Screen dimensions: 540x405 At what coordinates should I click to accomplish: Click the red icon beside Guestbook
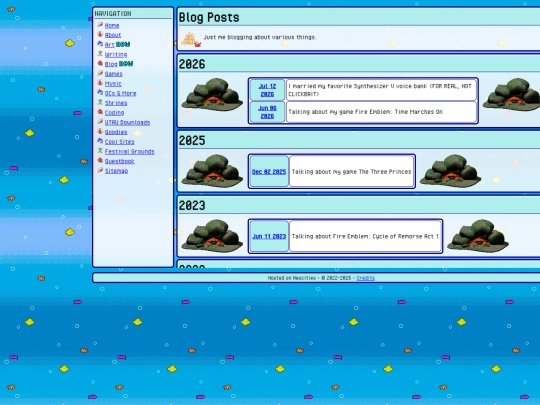[x=100, y=160]
